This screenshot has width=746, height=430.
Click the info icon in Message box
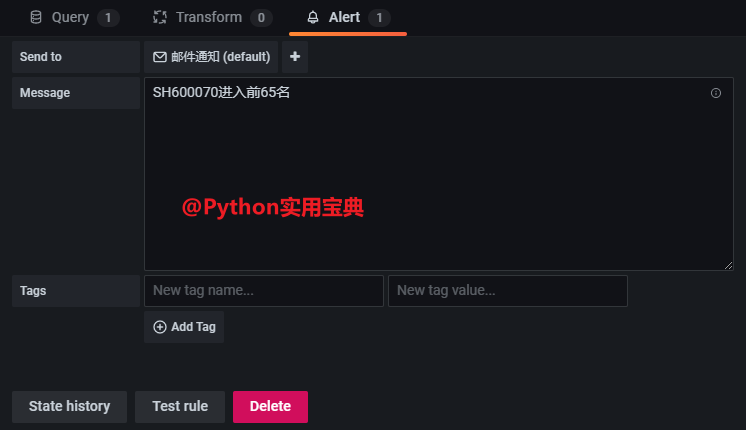point(716,93)
